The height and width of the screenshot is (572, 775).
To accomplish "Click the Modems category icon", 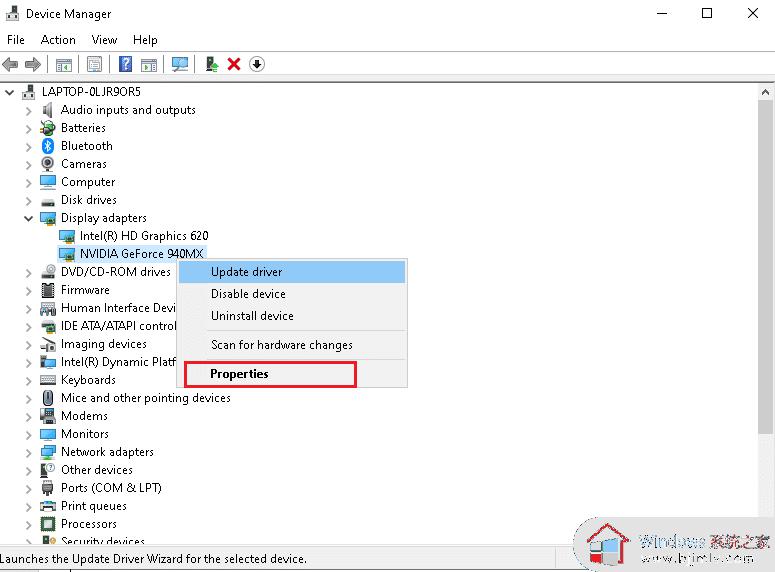I will click(48, 416).
